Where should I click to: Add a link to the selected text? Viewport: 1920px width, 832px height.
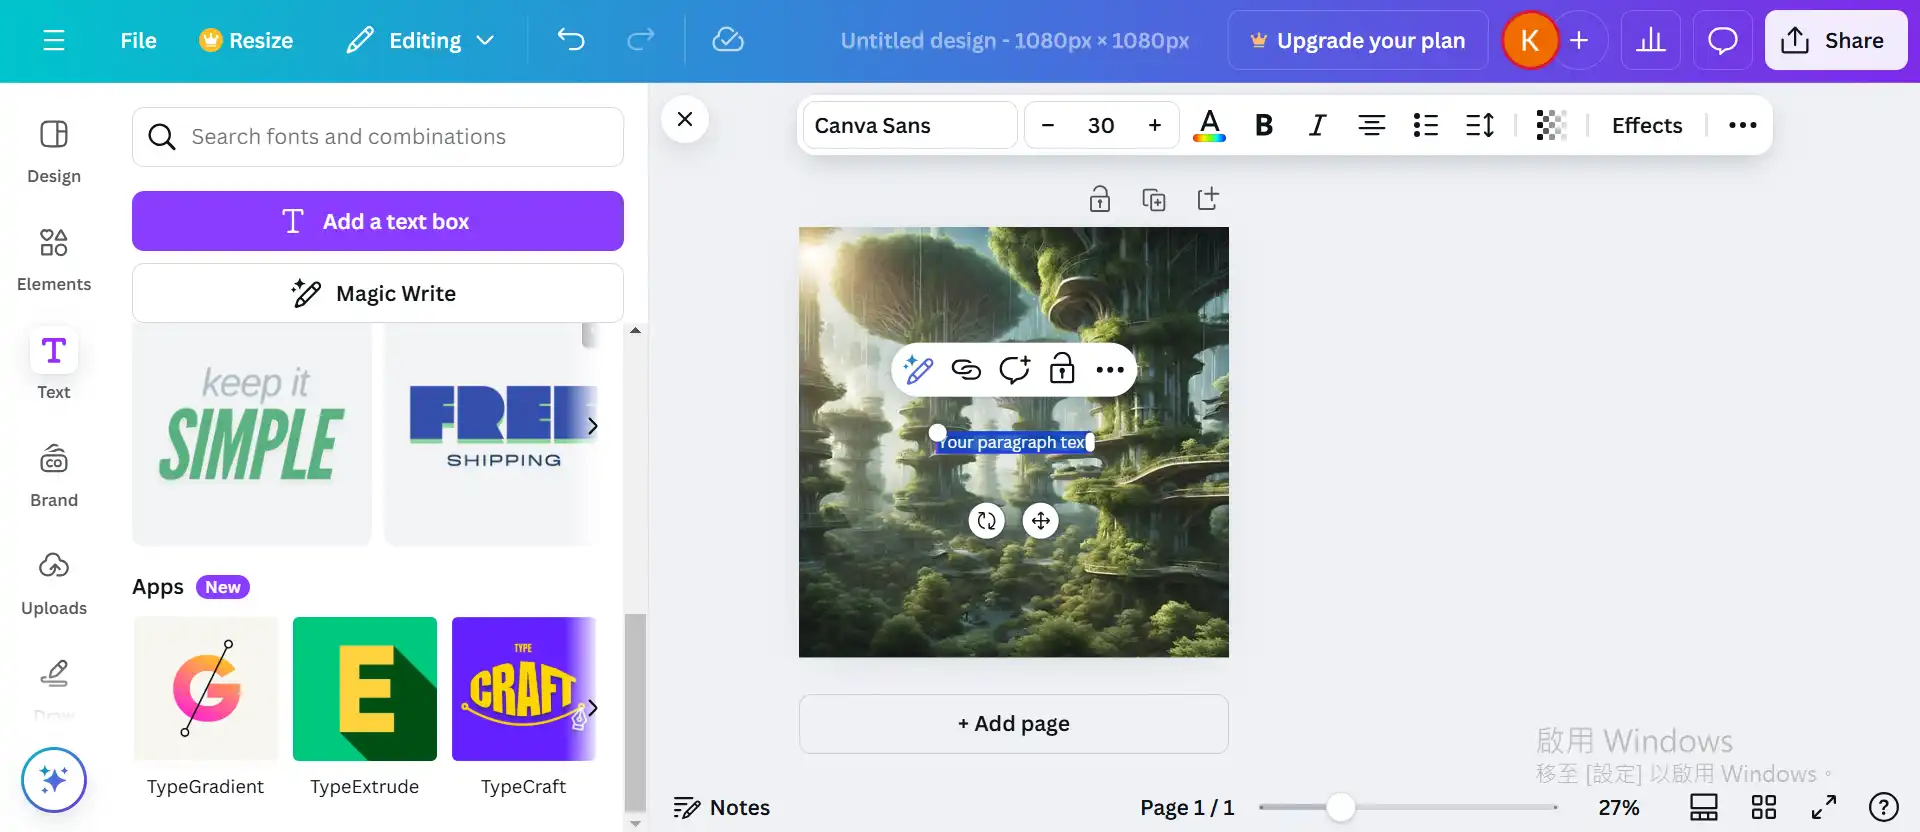coord(966,370)
